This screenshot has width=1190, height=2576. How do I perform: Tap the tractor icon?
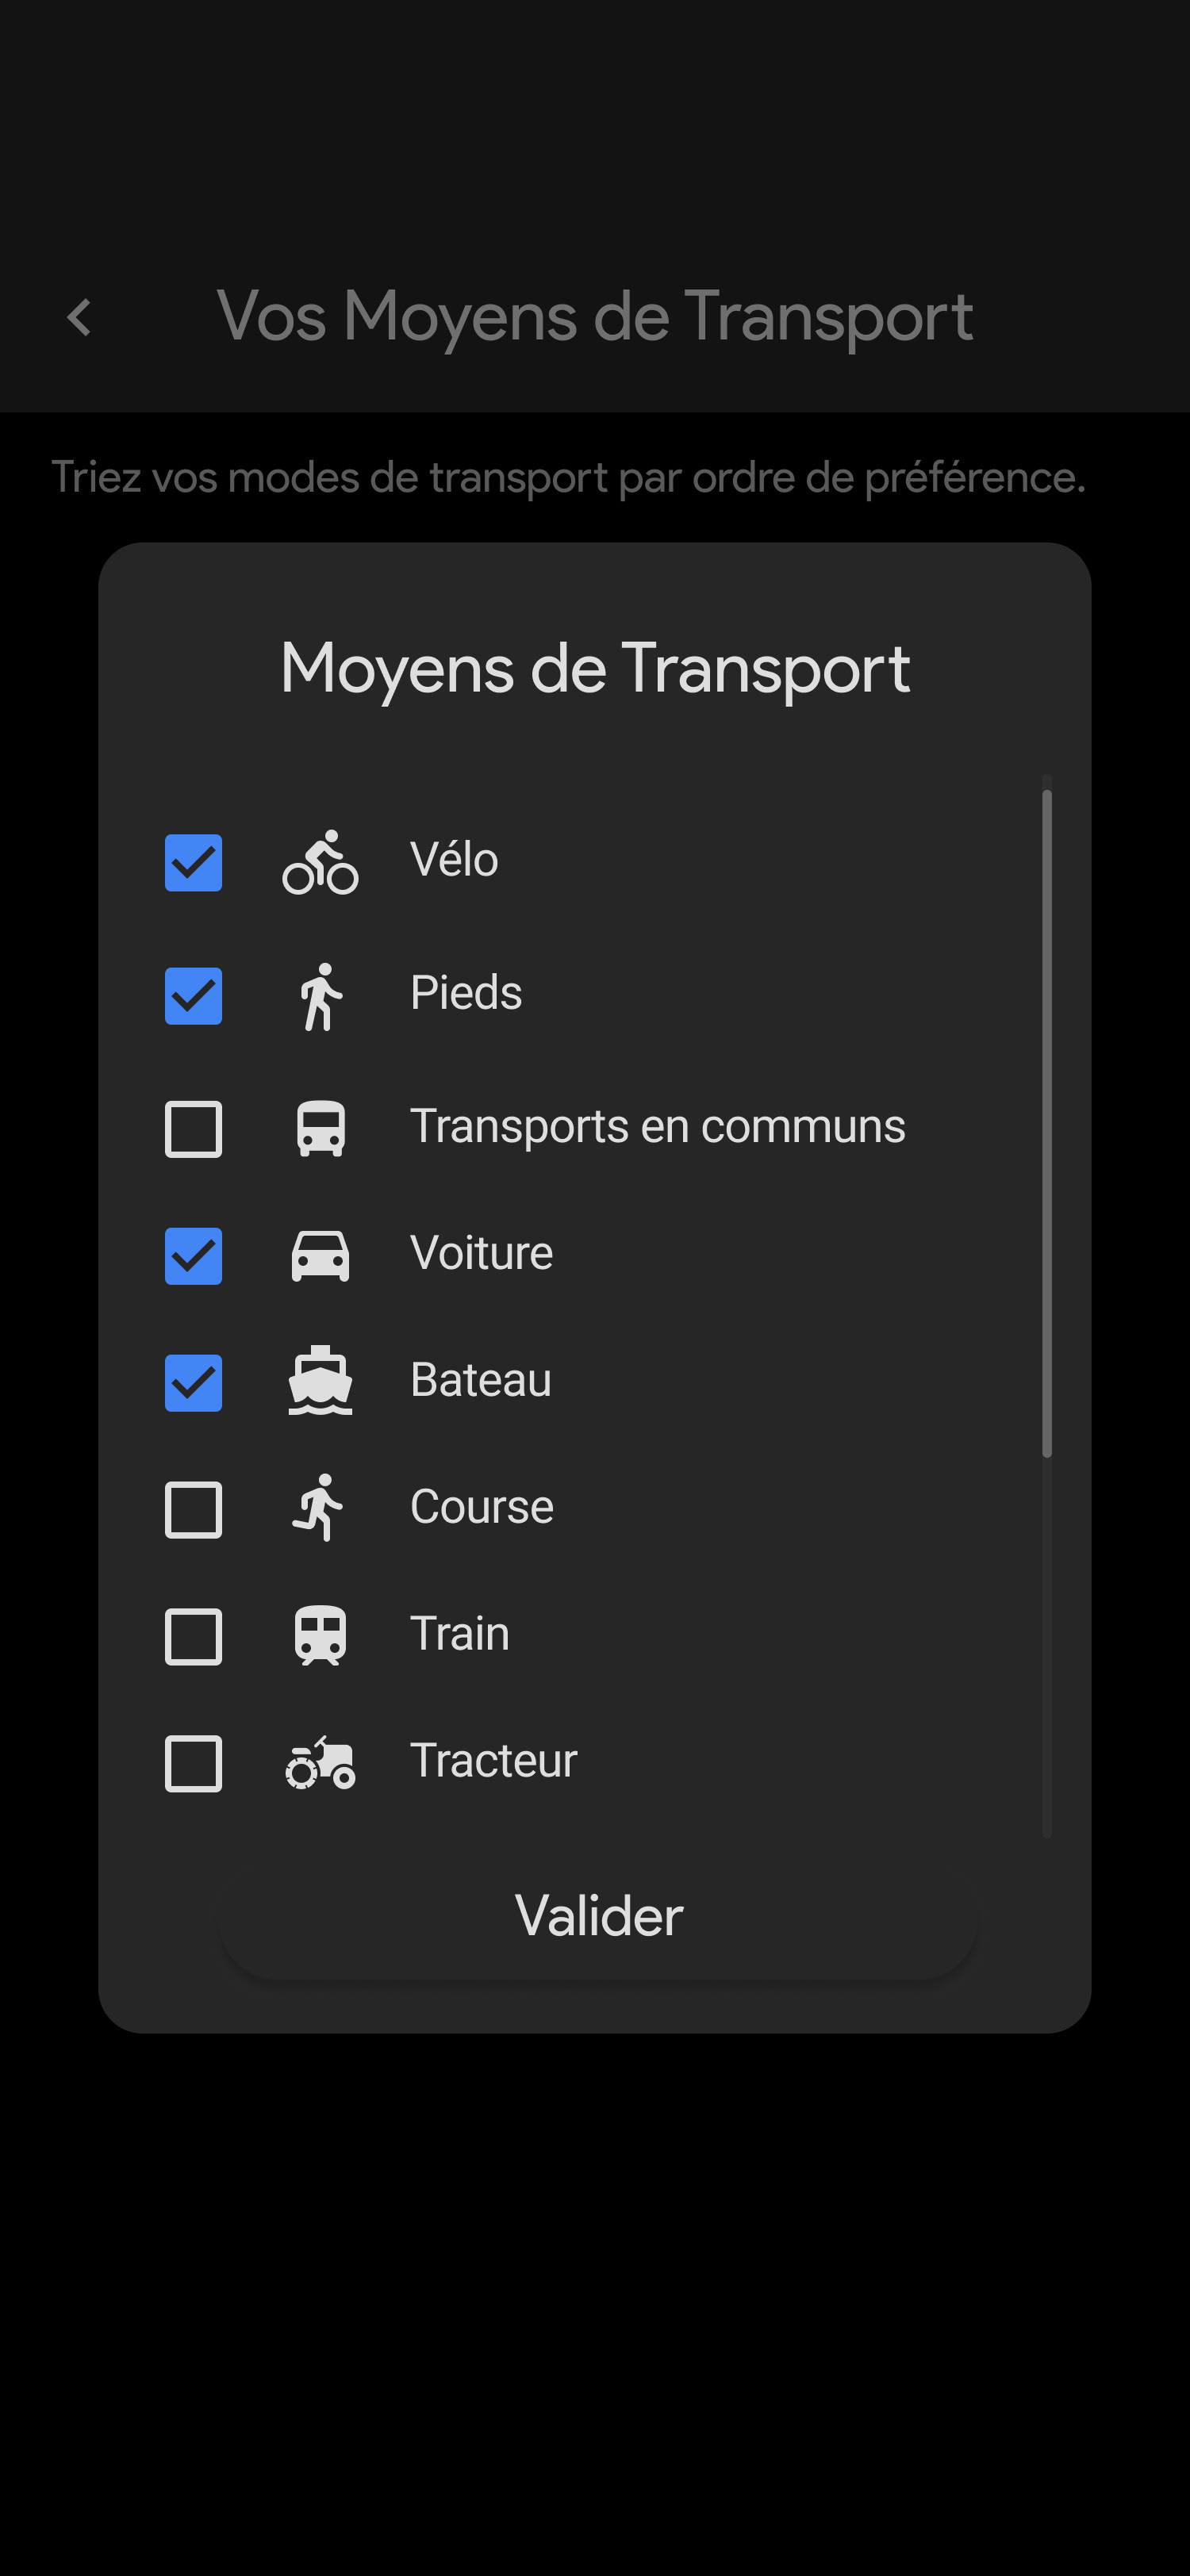[320, 1763]
